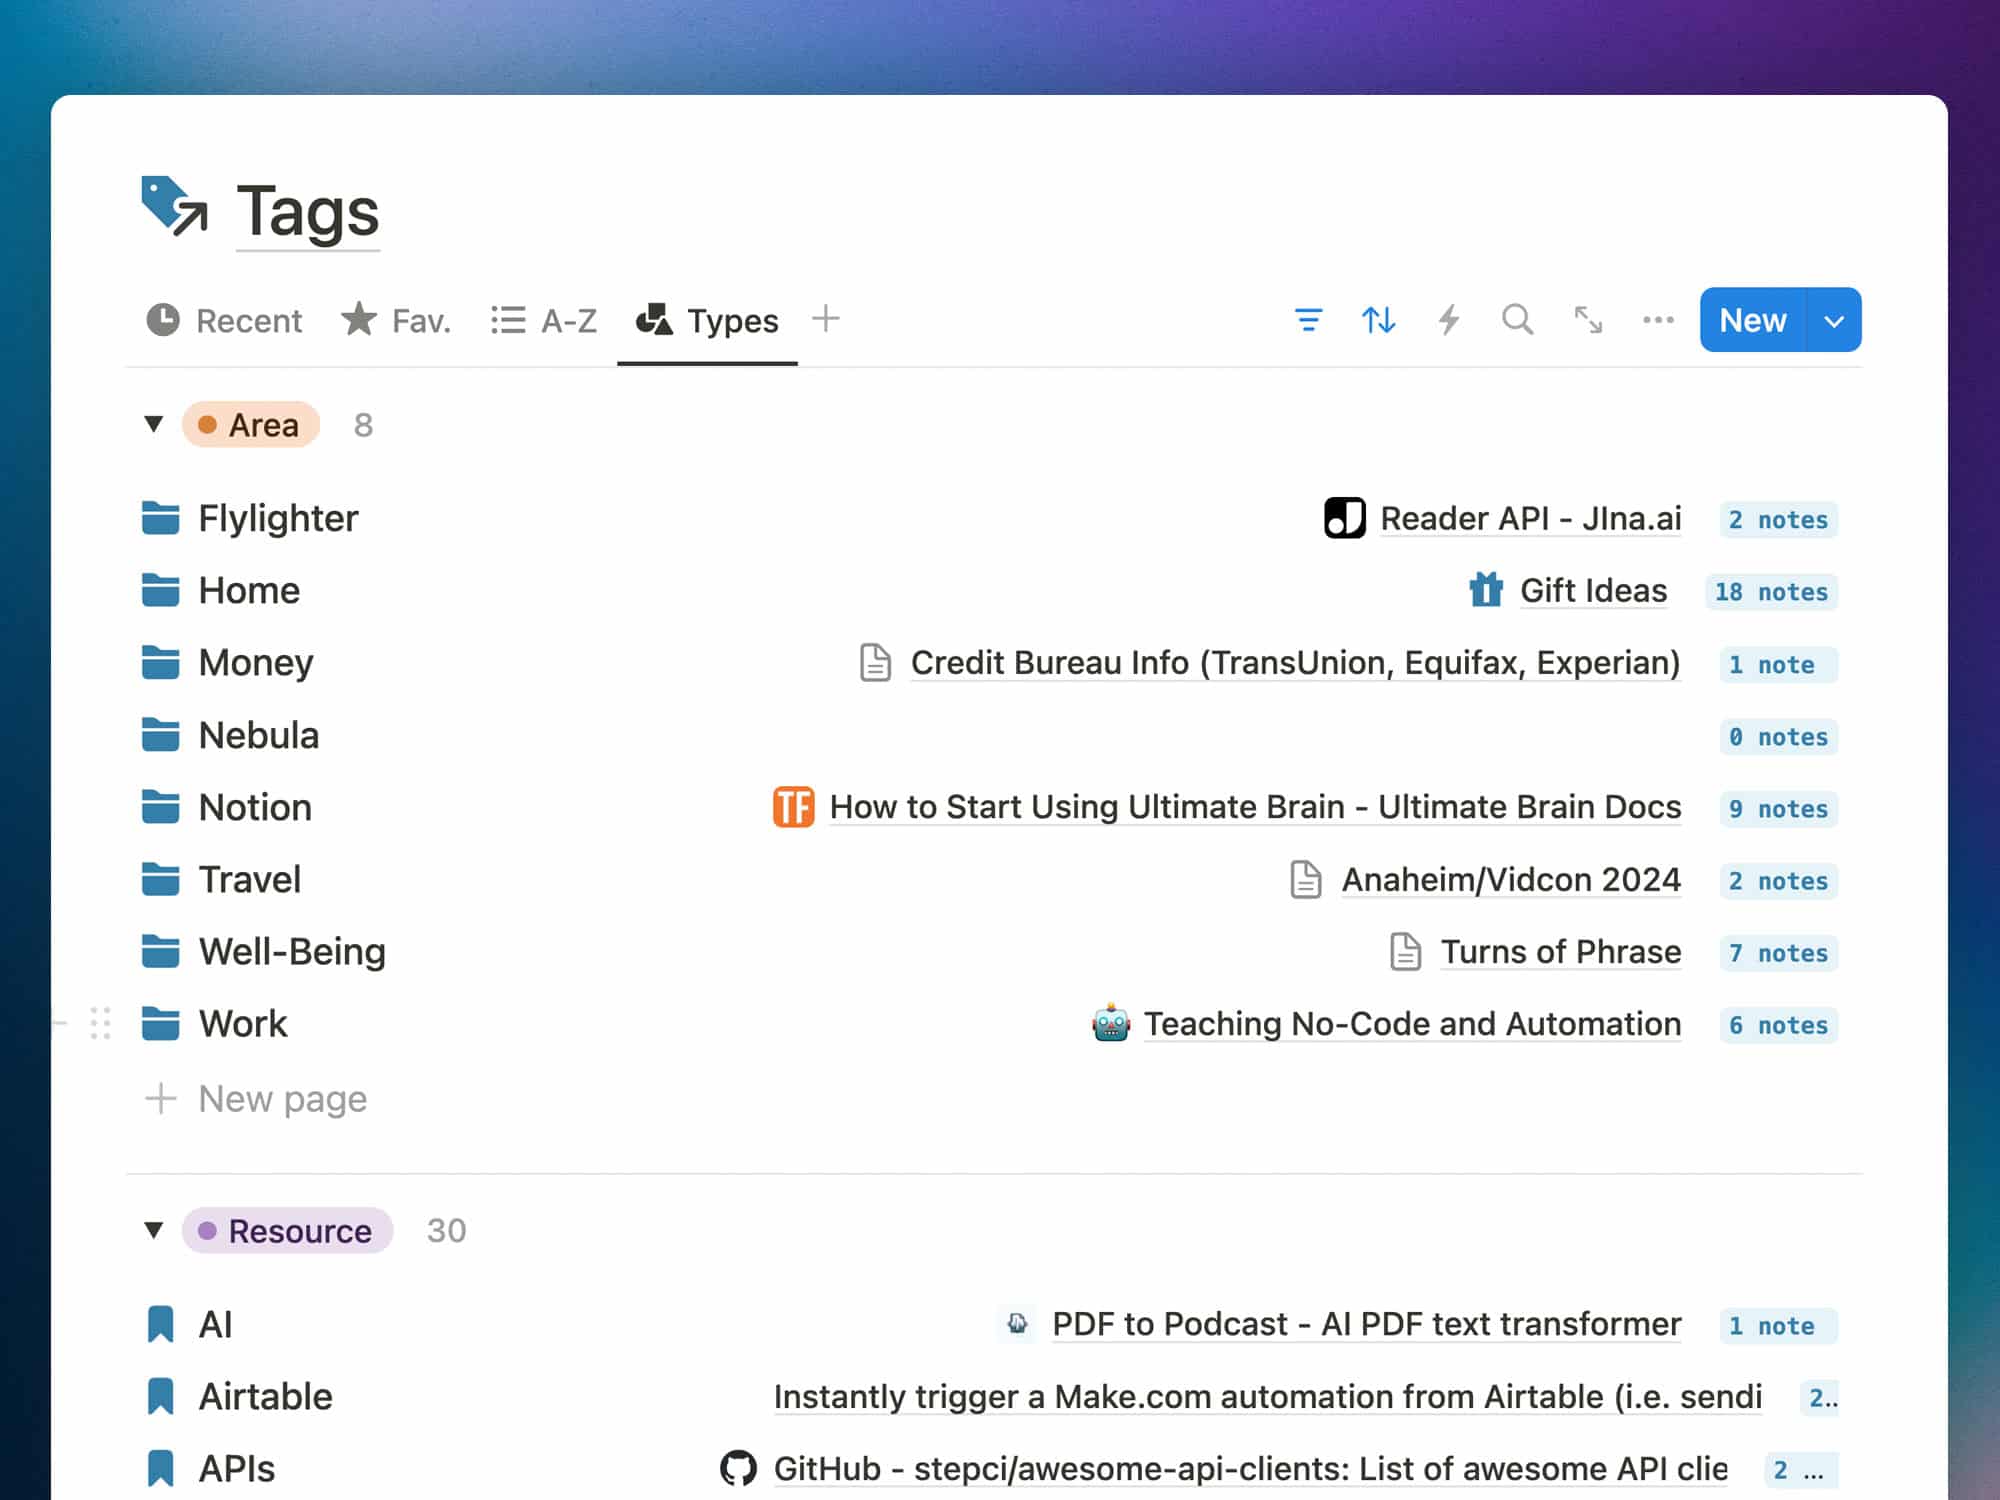This screenshot has width=2000, height=1500.
Task: Collapse the Resource group triangle
Action: tap(153, 1230)
